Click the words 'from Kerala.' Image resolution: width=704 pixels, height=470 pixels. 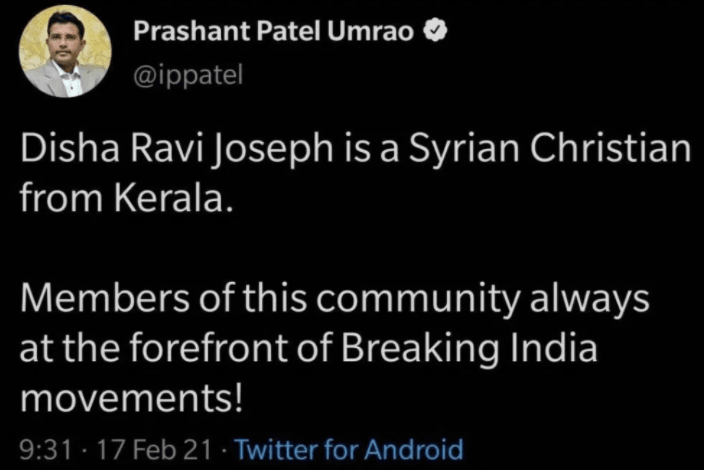[x=127, y=198]
